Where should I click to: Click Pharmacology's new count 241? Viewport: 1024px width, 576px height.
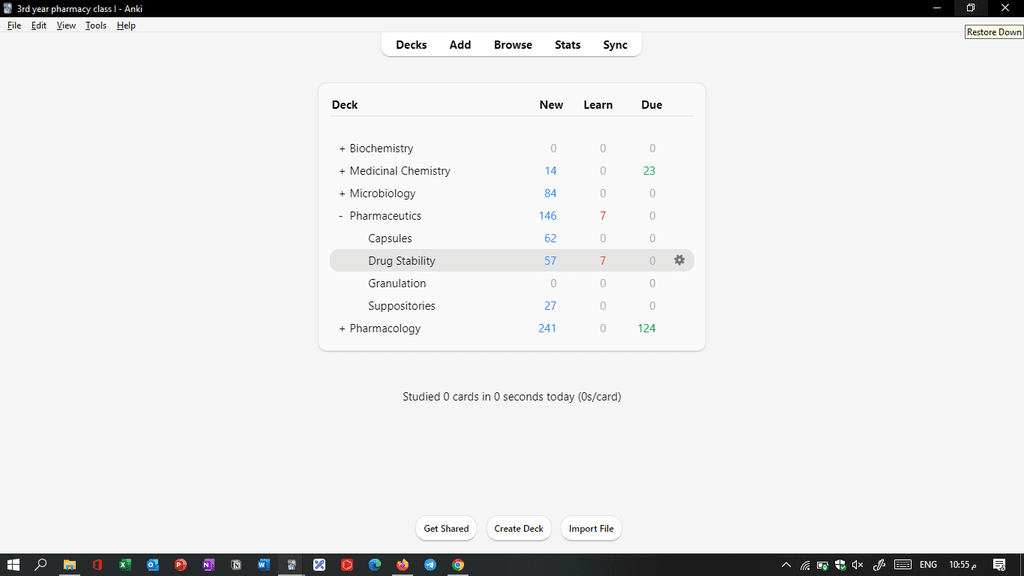pos(547,328)
